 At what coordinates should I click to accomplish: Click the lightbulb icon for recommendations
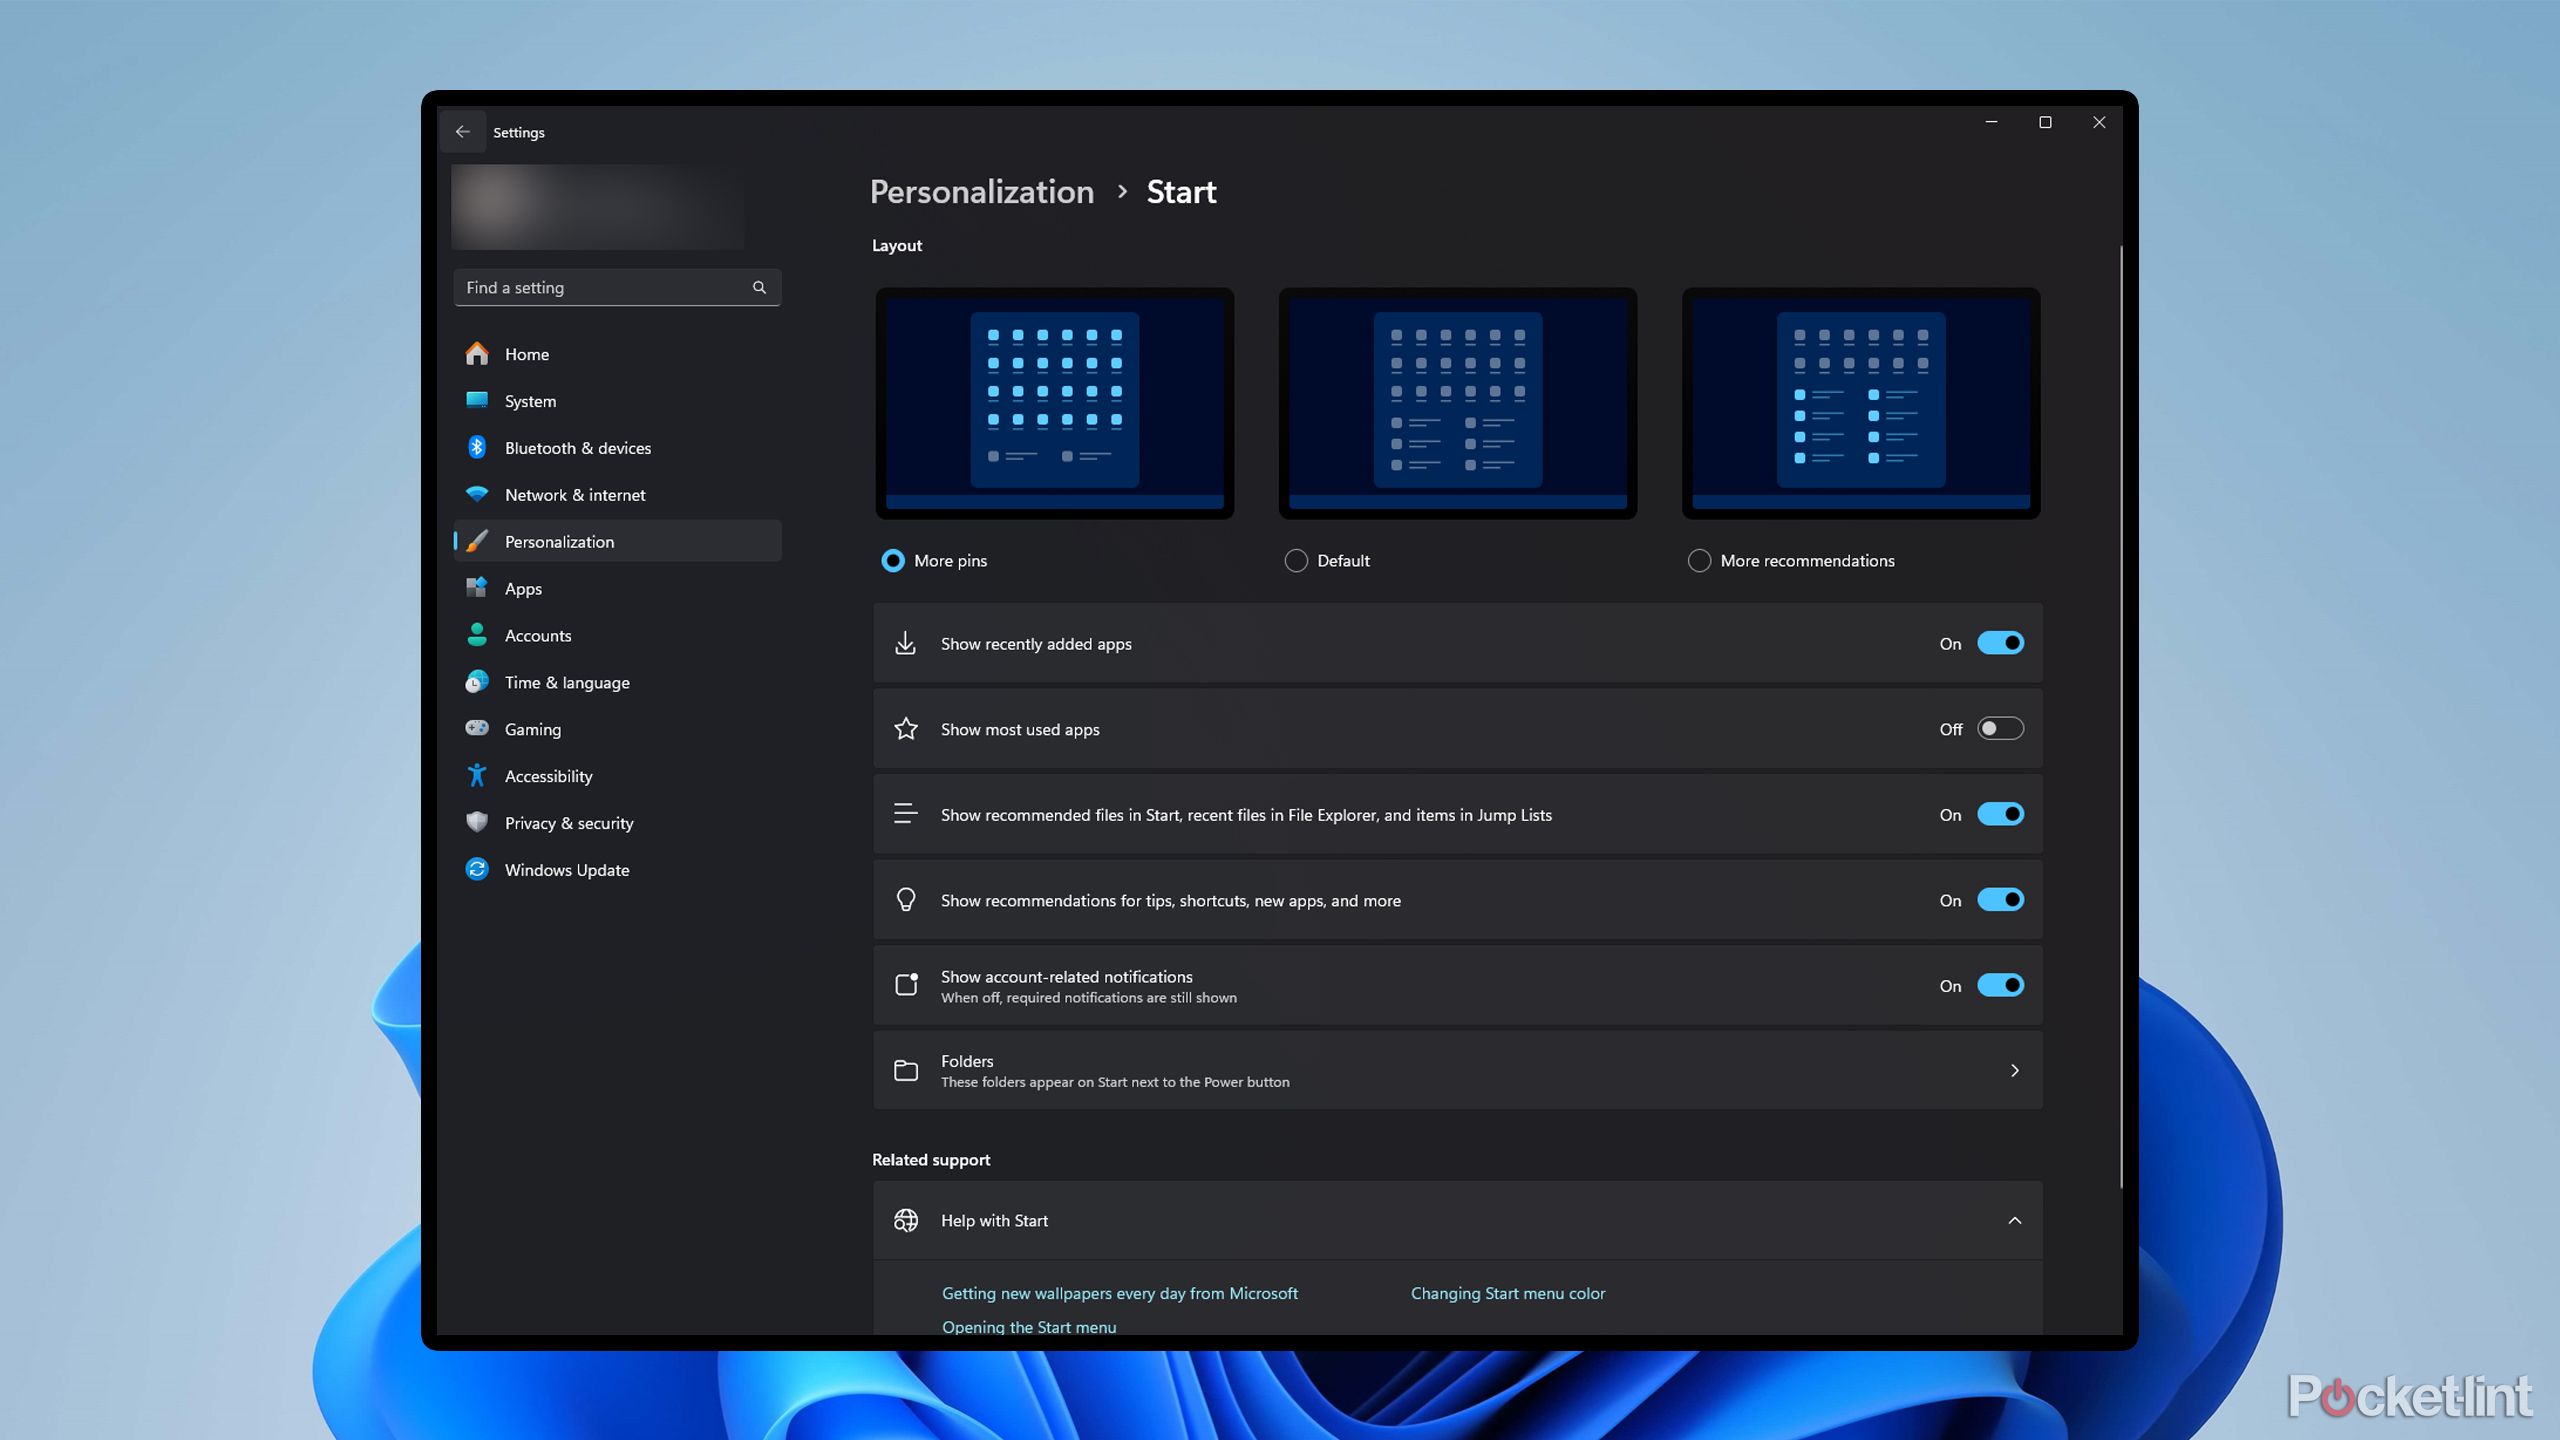point(905,900)
